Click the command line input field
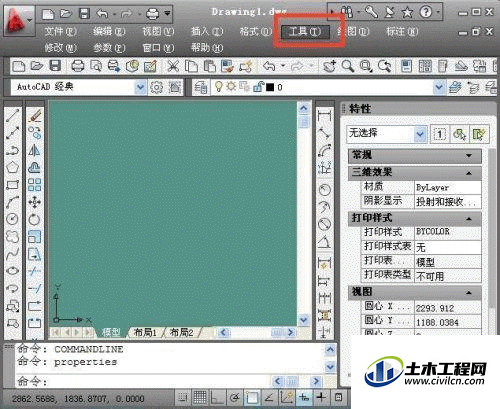Image resolution: width=500 pixels, height=409 pixels. (x=160, y=381)
